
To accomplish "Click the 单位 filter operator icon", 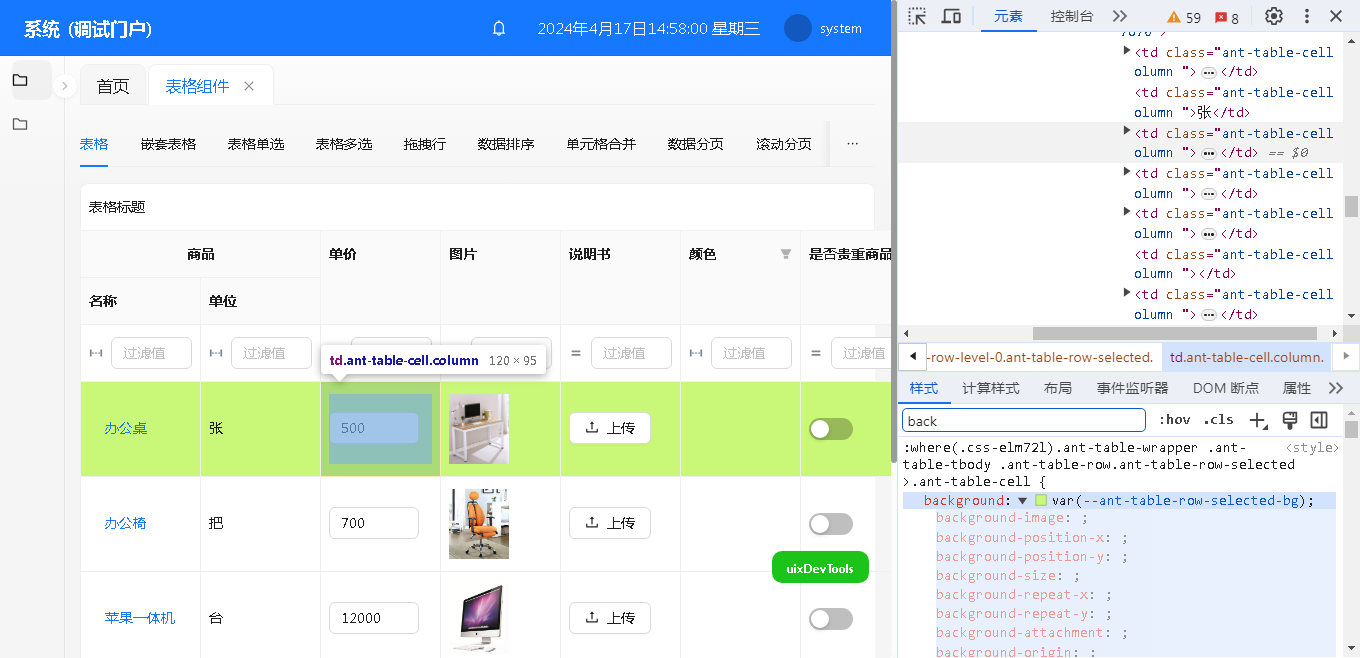I will [x=216, y=353].
